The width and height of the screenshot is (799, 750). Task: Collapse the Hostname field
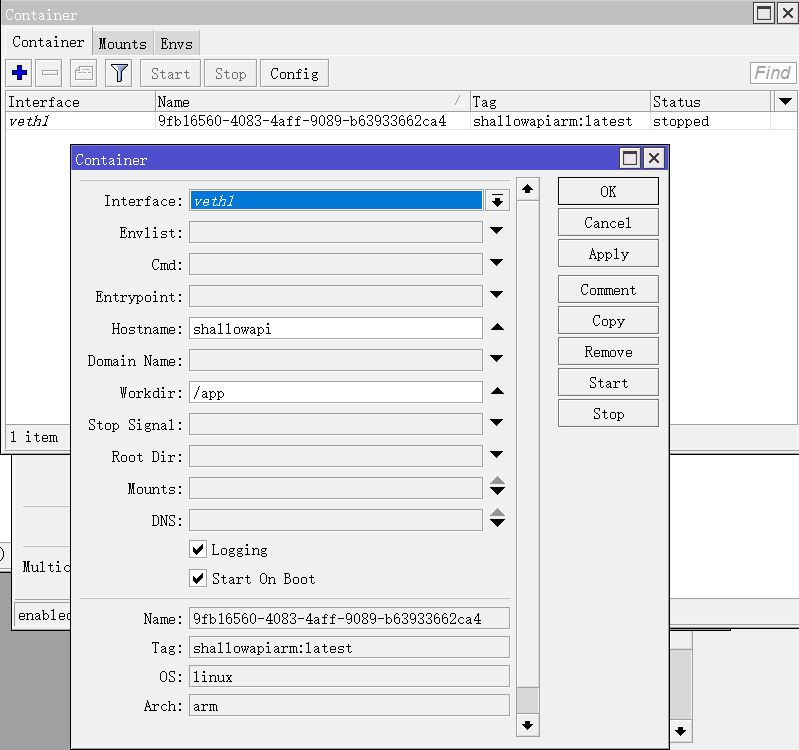497,327
